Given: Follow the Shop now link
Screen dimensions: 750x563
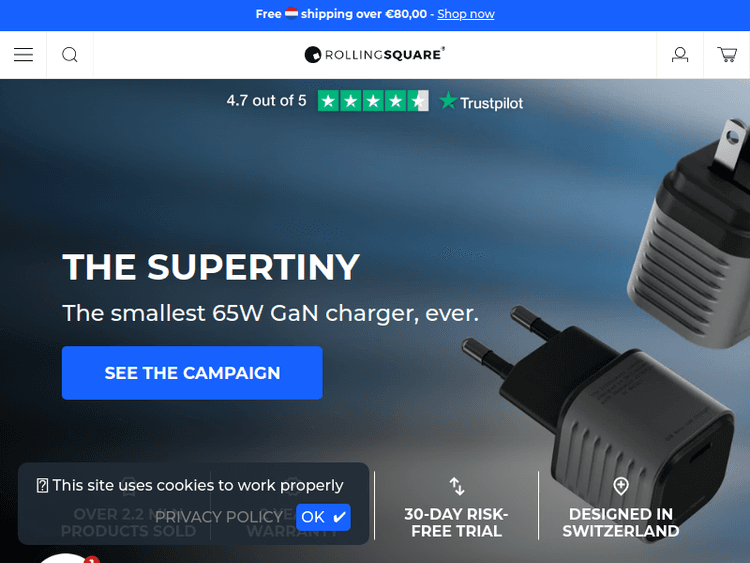Looking at the screenshot, I should pos(466,14).
